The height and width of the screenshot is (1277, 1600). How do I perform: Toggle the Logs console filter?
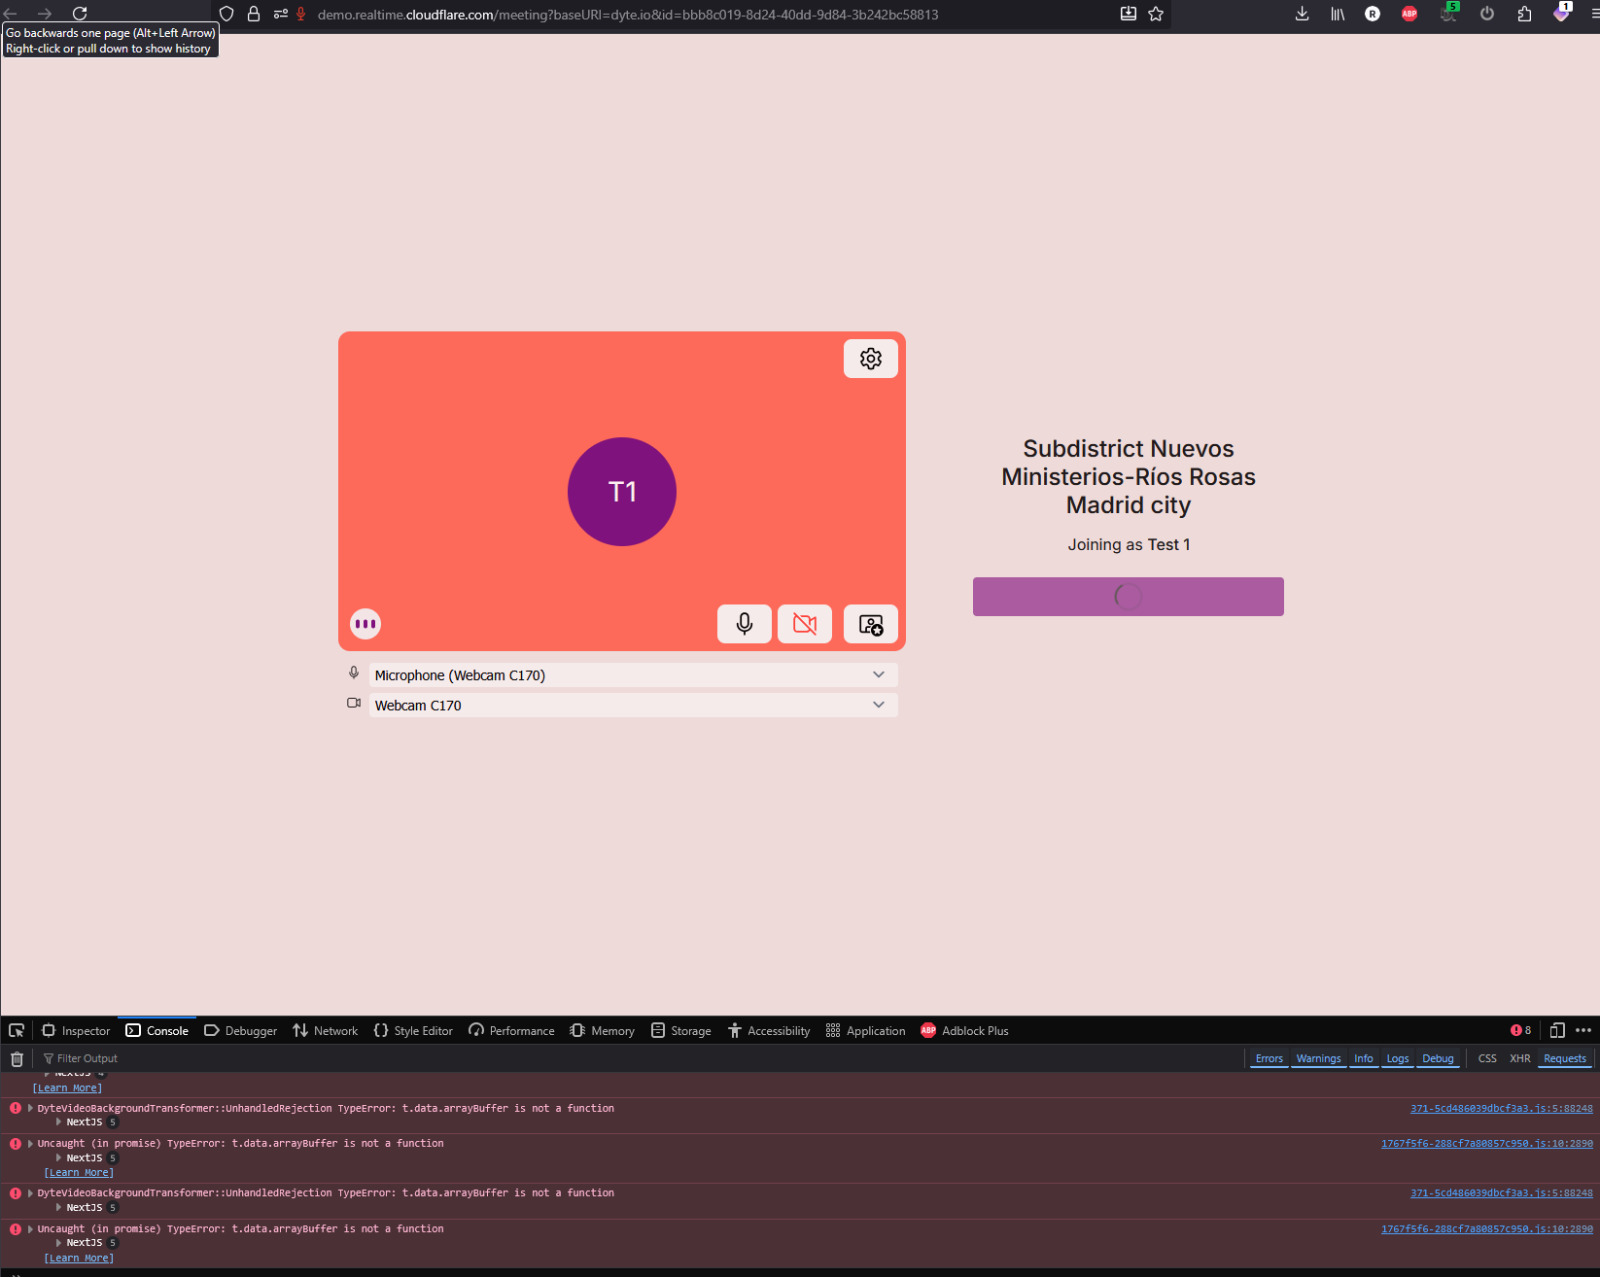(1398, 1059)
